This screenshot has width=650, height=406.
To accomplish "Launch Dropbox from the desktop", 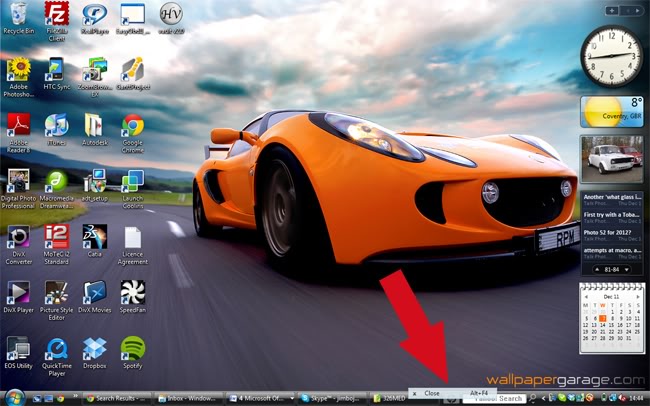I will (95, 348).
